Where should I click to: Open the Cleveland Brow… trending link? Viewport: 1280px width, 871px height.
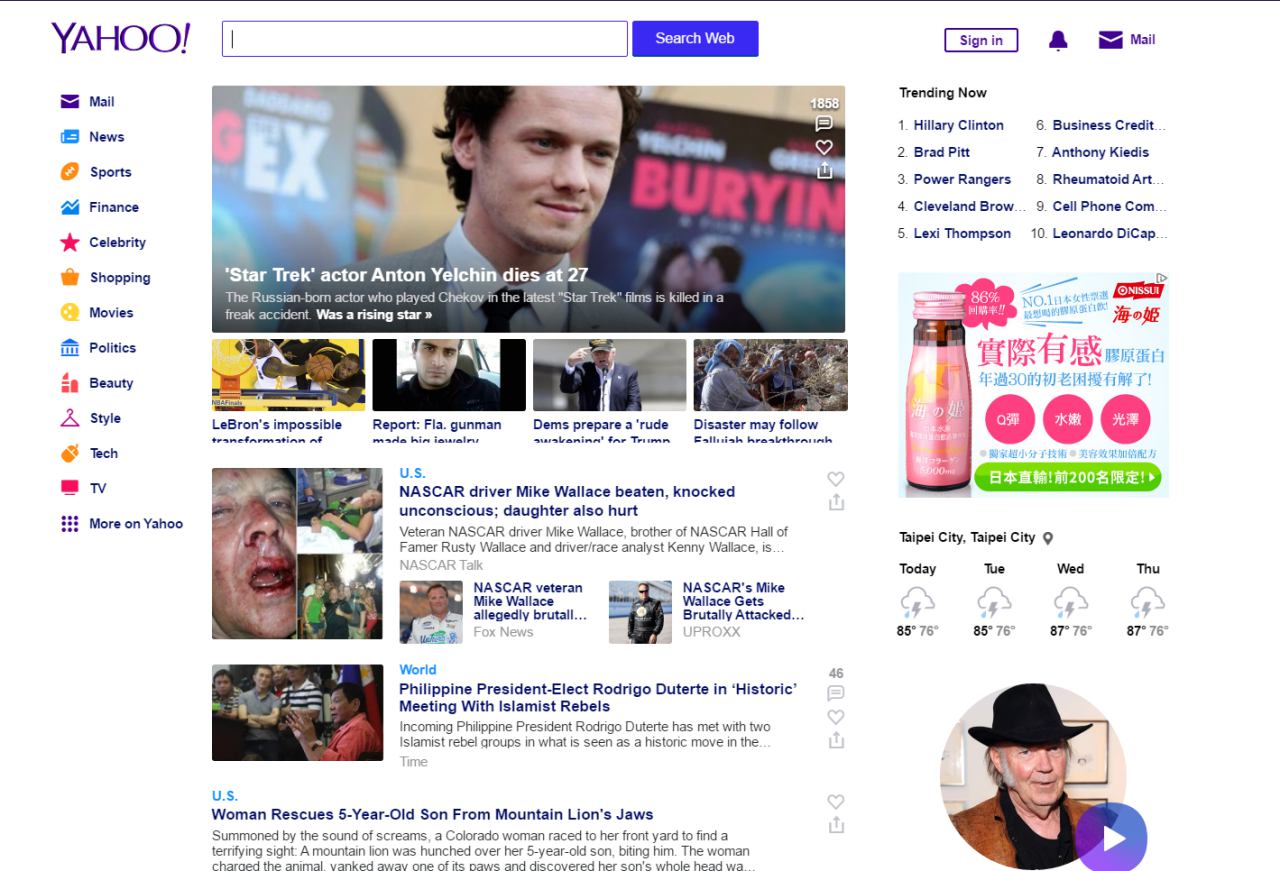[x=969, y=206]
